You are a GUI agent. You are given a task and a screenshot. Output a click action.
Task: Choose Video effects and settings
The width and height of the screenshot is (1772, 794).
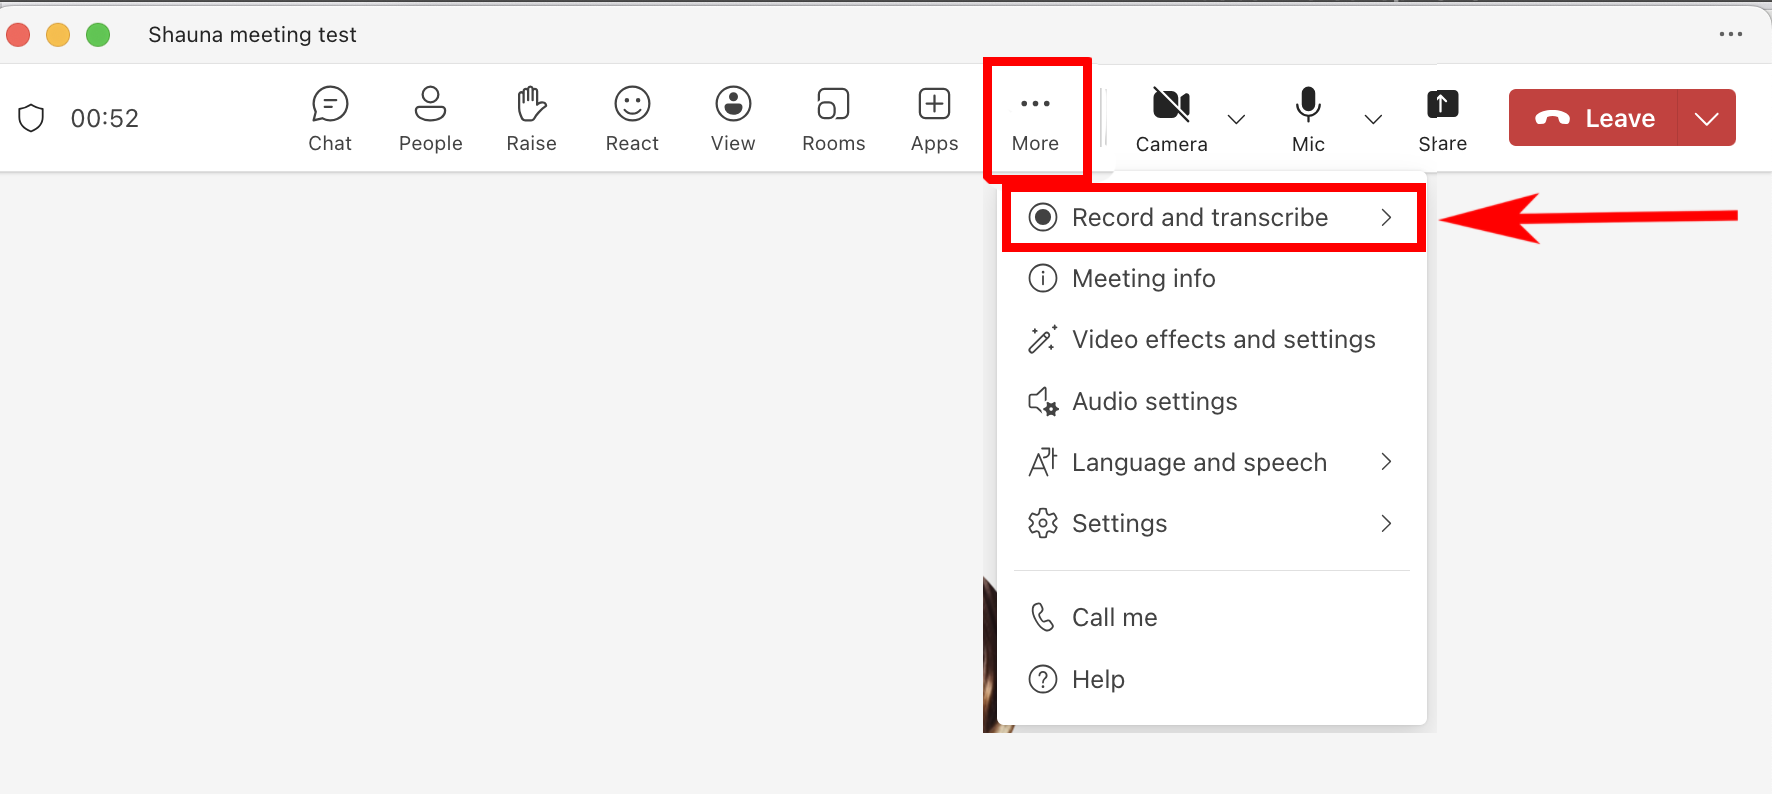[1222, 340]
